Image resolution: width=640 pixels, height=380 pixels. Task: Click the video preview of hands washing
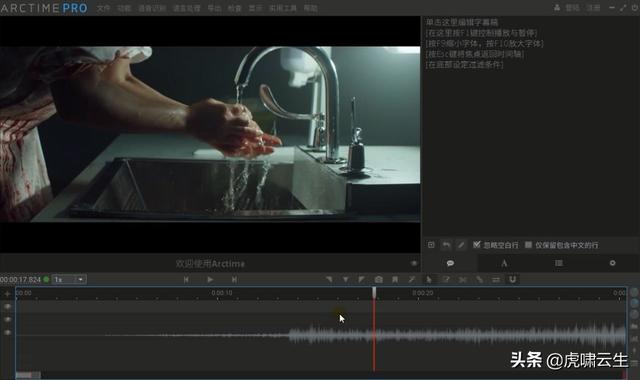210,134
